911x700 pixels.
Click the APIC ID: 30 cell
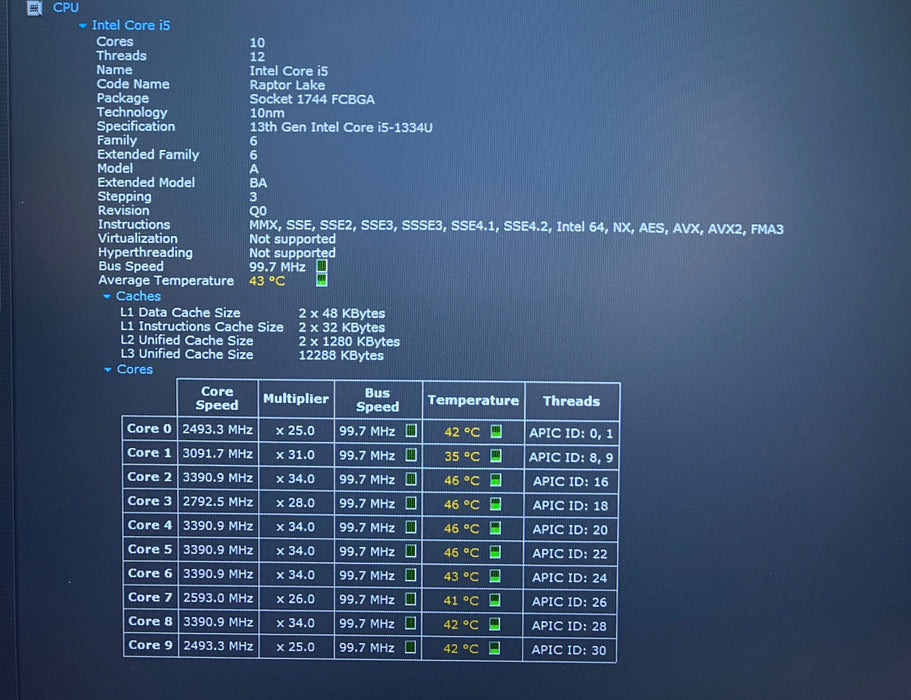pos(569,650)
